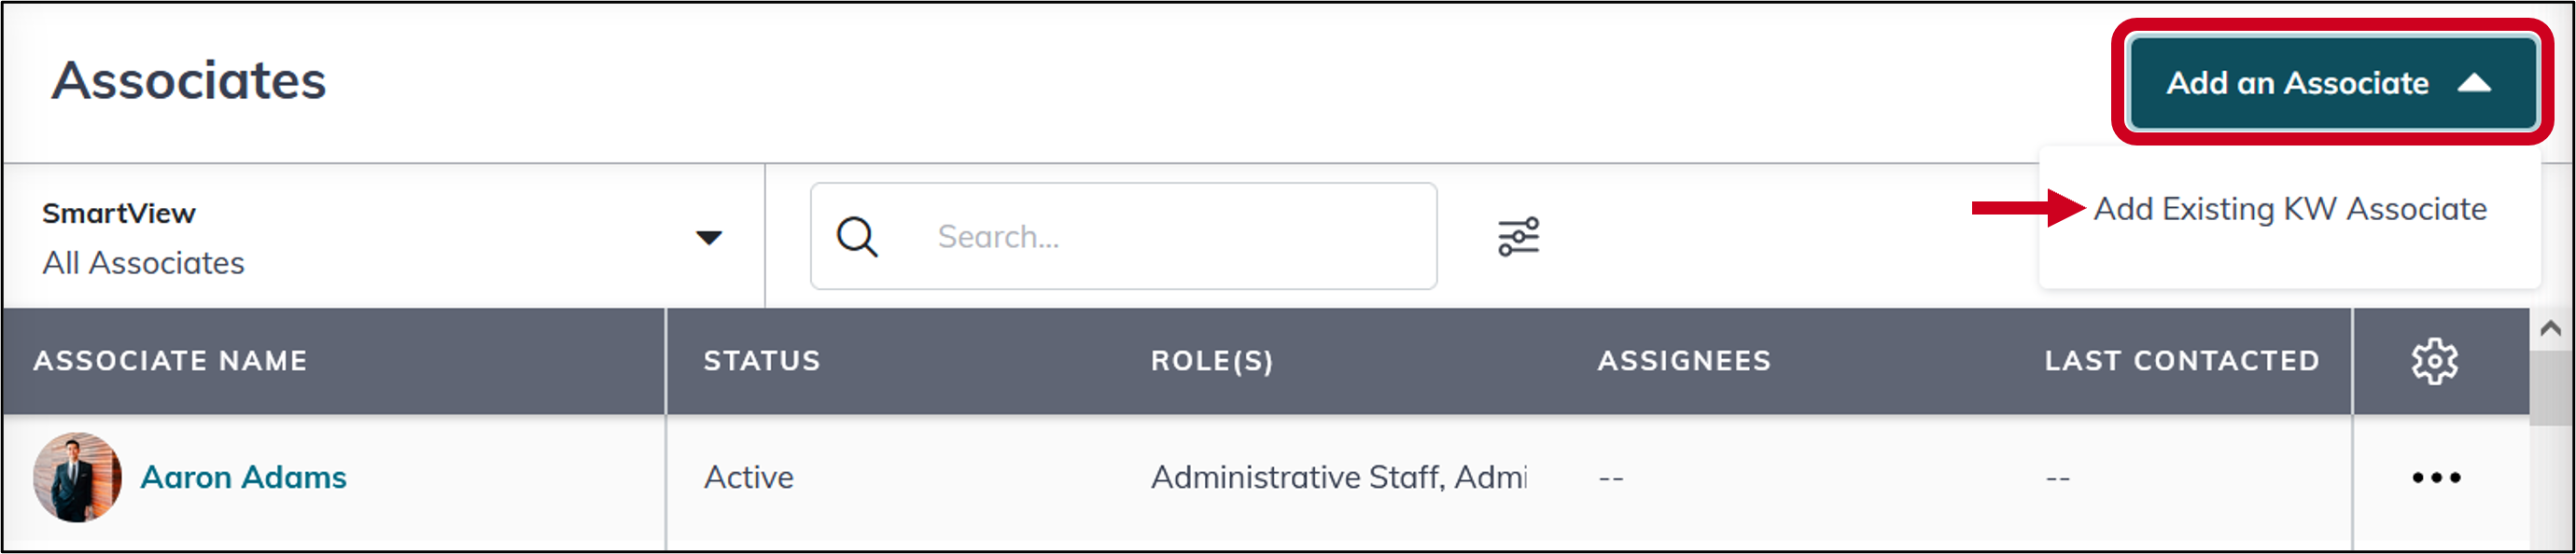Open Aaron Adams's record link
2576x554 pixels.
pos(243,478)
